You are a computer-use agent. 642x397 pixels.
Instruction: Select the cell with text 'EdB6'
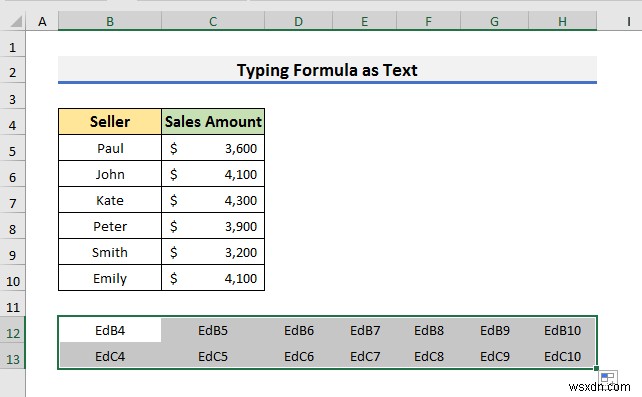[298, 330]
